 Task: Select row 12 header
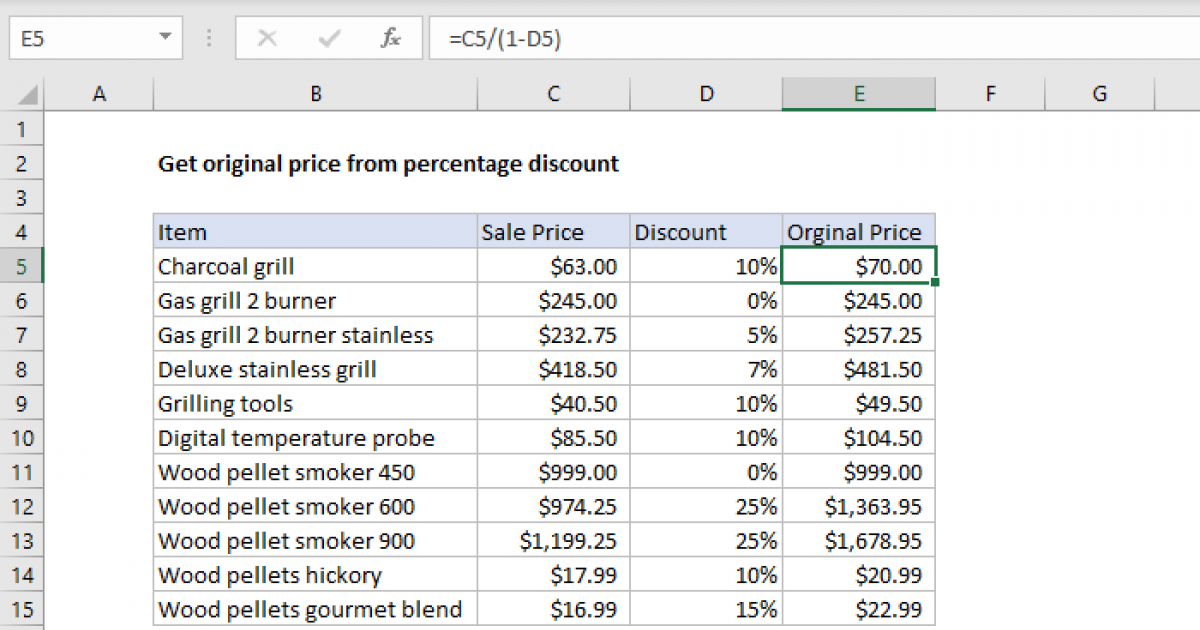[23, 507]
